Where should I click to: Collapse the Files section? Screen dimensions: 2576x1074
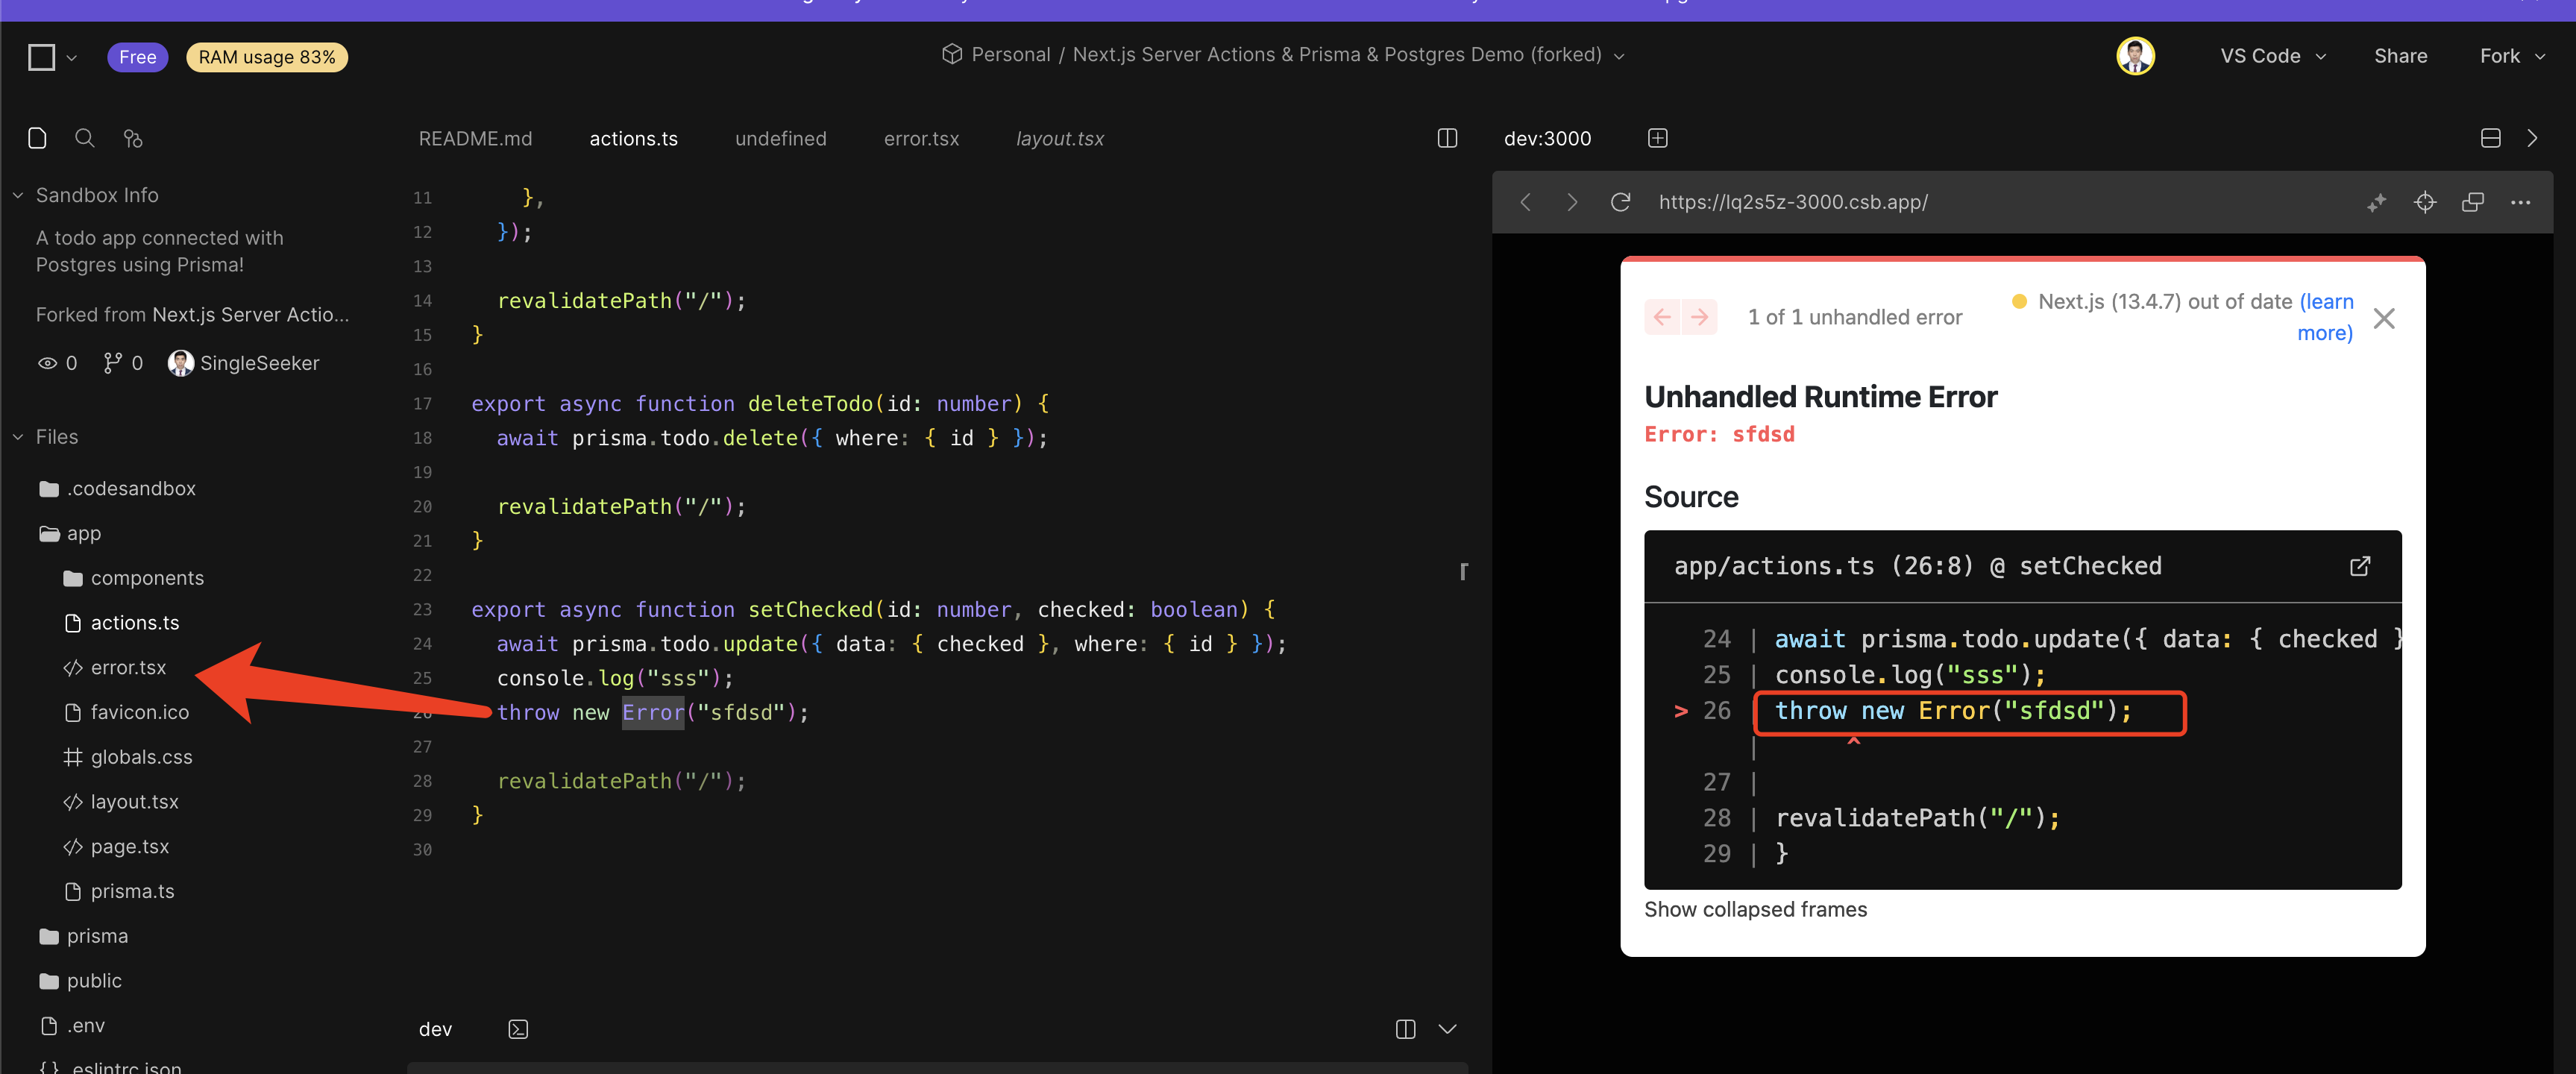[18, 437]
